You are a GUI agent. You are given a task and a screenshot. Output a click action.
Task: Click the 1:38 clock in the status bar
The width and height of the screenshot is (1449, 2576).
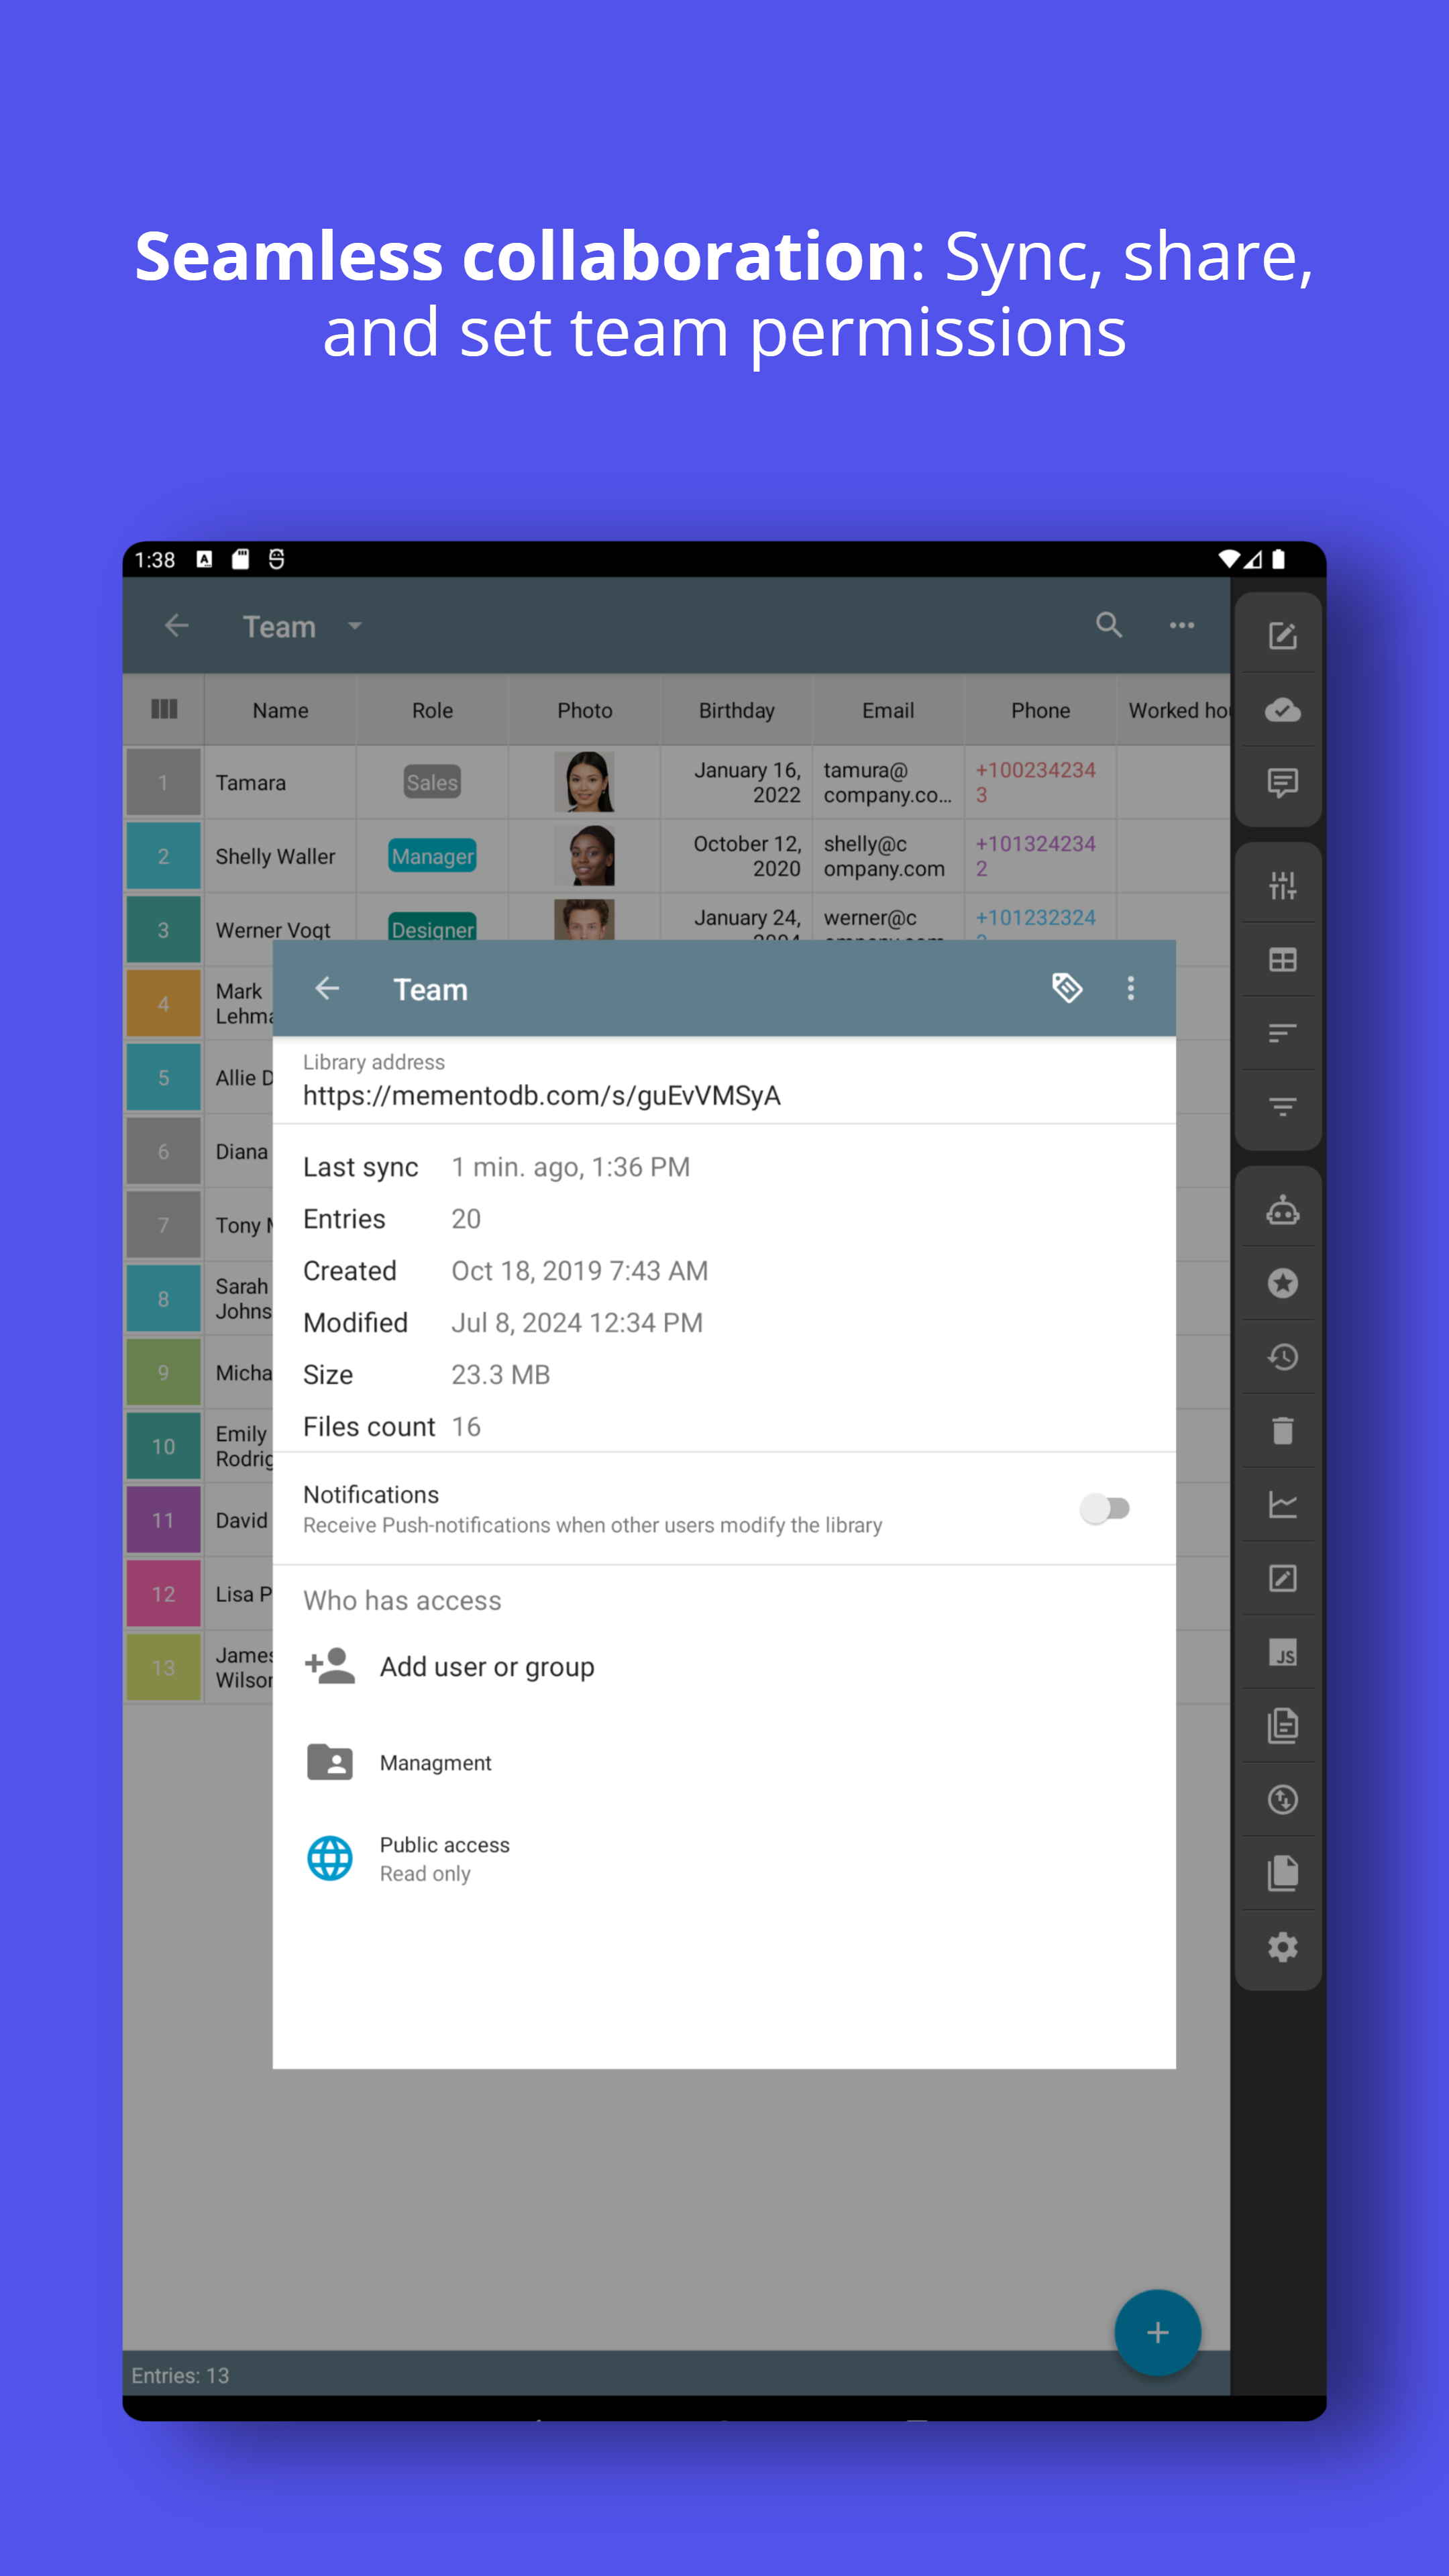coord(155,560)
